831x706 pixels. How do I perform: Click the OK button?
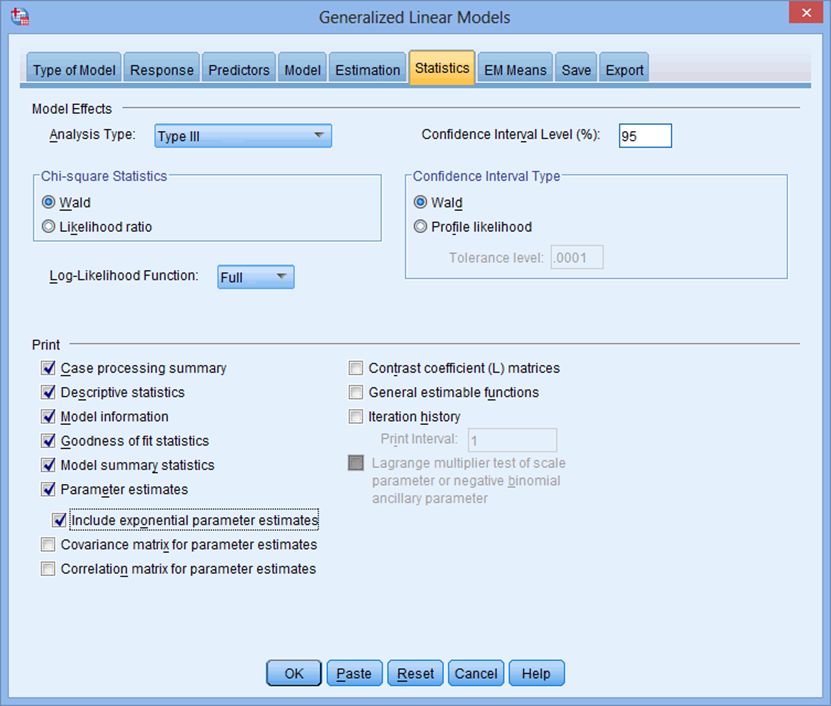[x=294, y=673]
